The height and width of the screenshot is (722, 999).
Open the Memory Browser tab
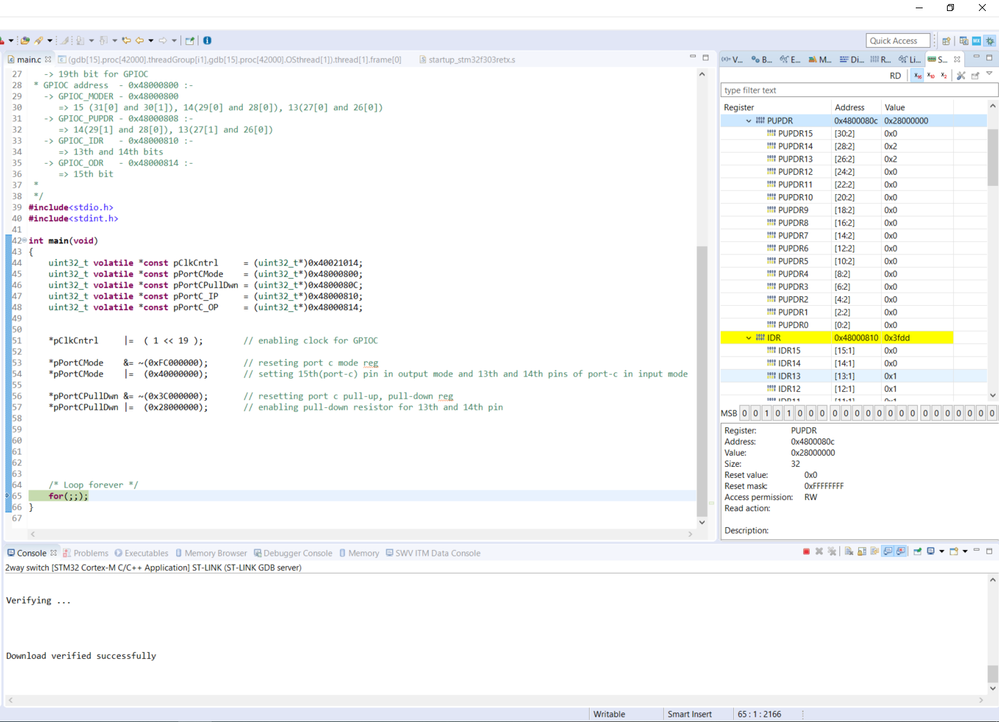(x=211, y=553)
